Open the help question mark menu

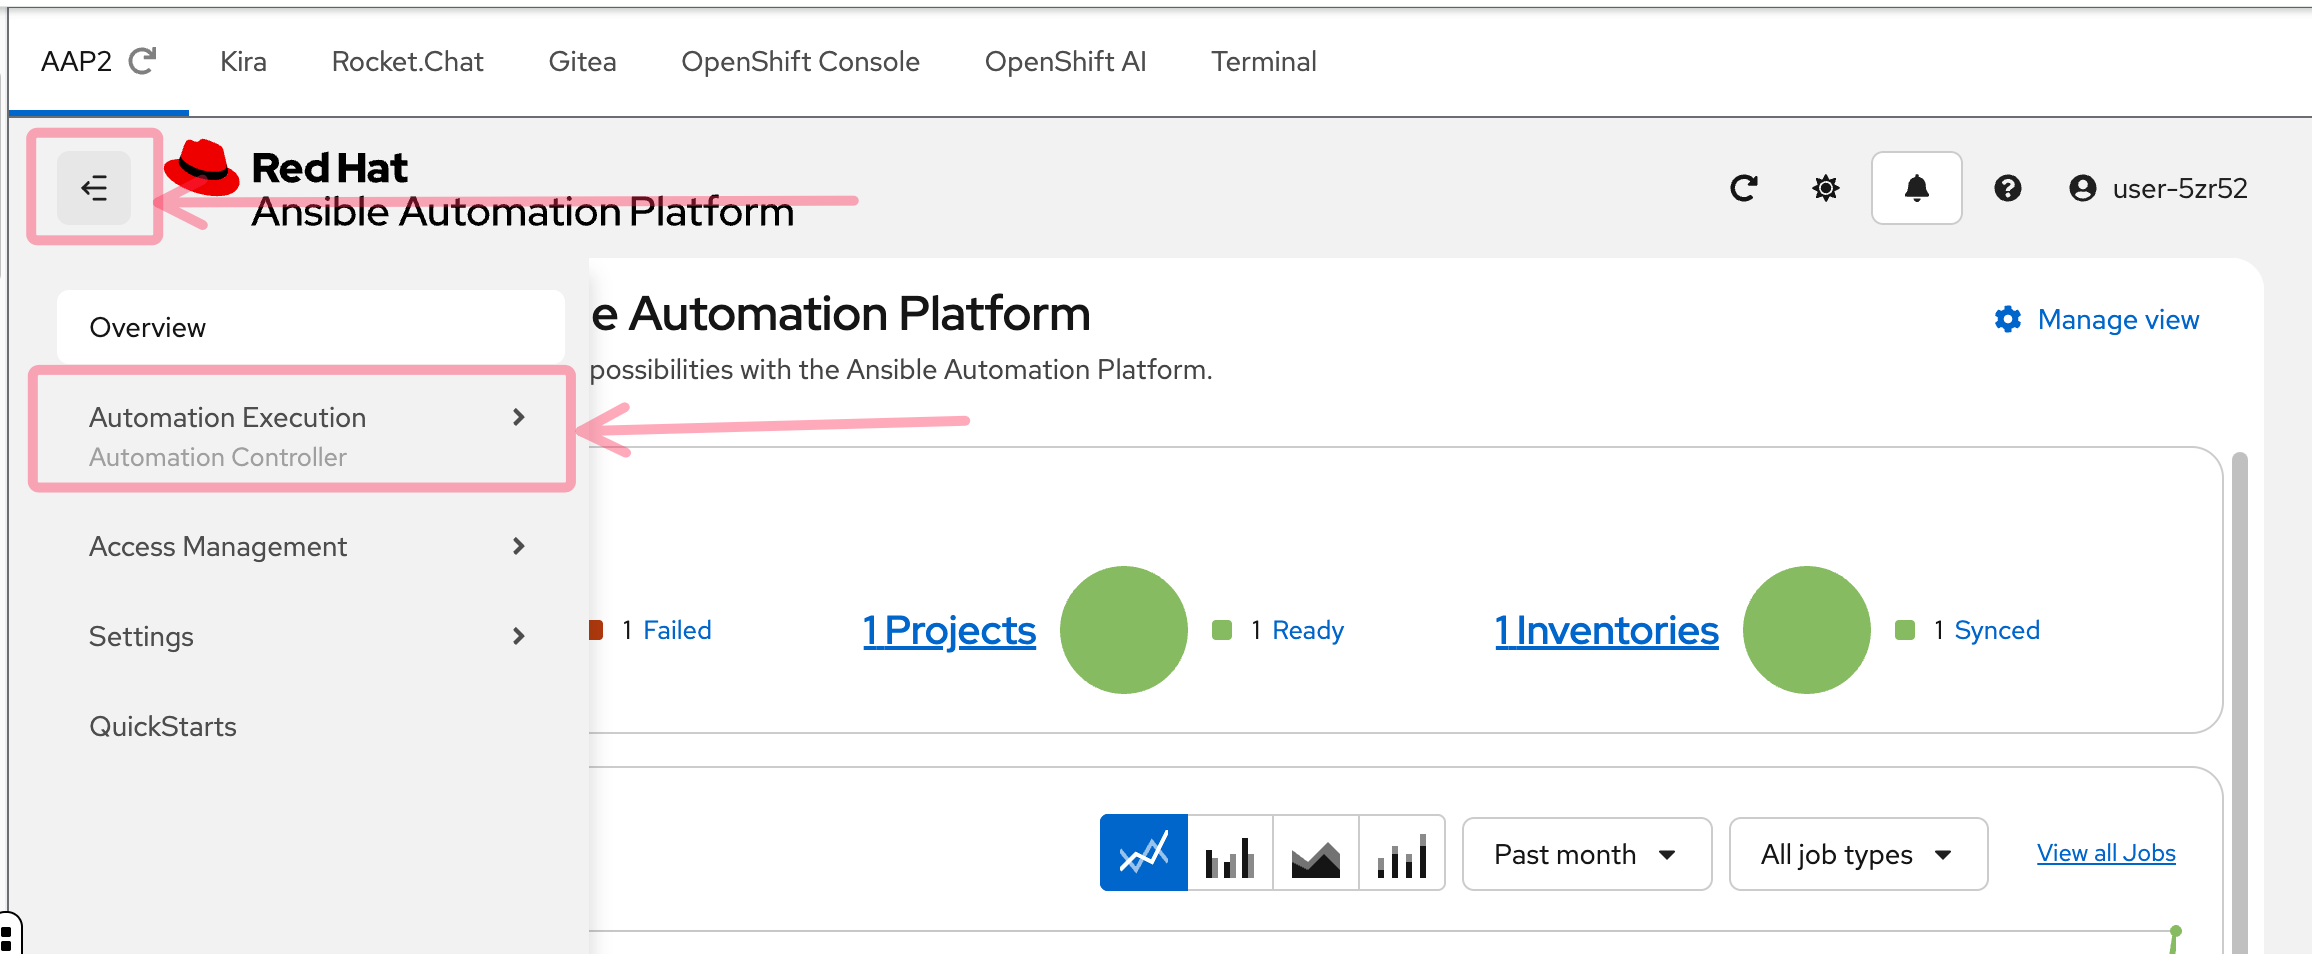click(x=2007, y=188)
